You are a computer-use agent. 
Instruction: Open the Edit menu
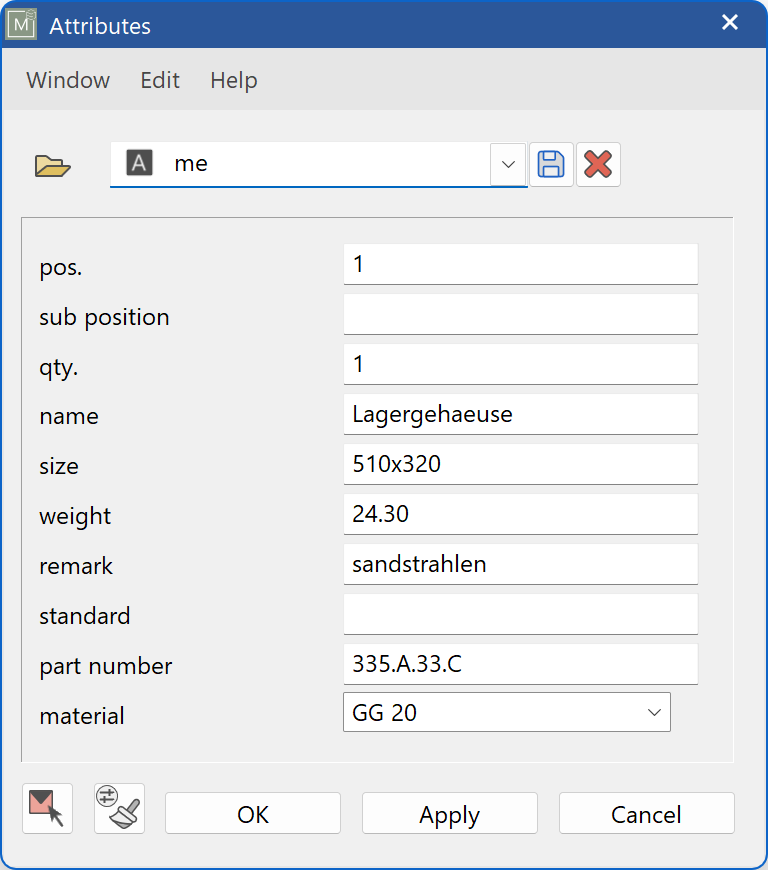pyautogui.click(x=159, y=81)
